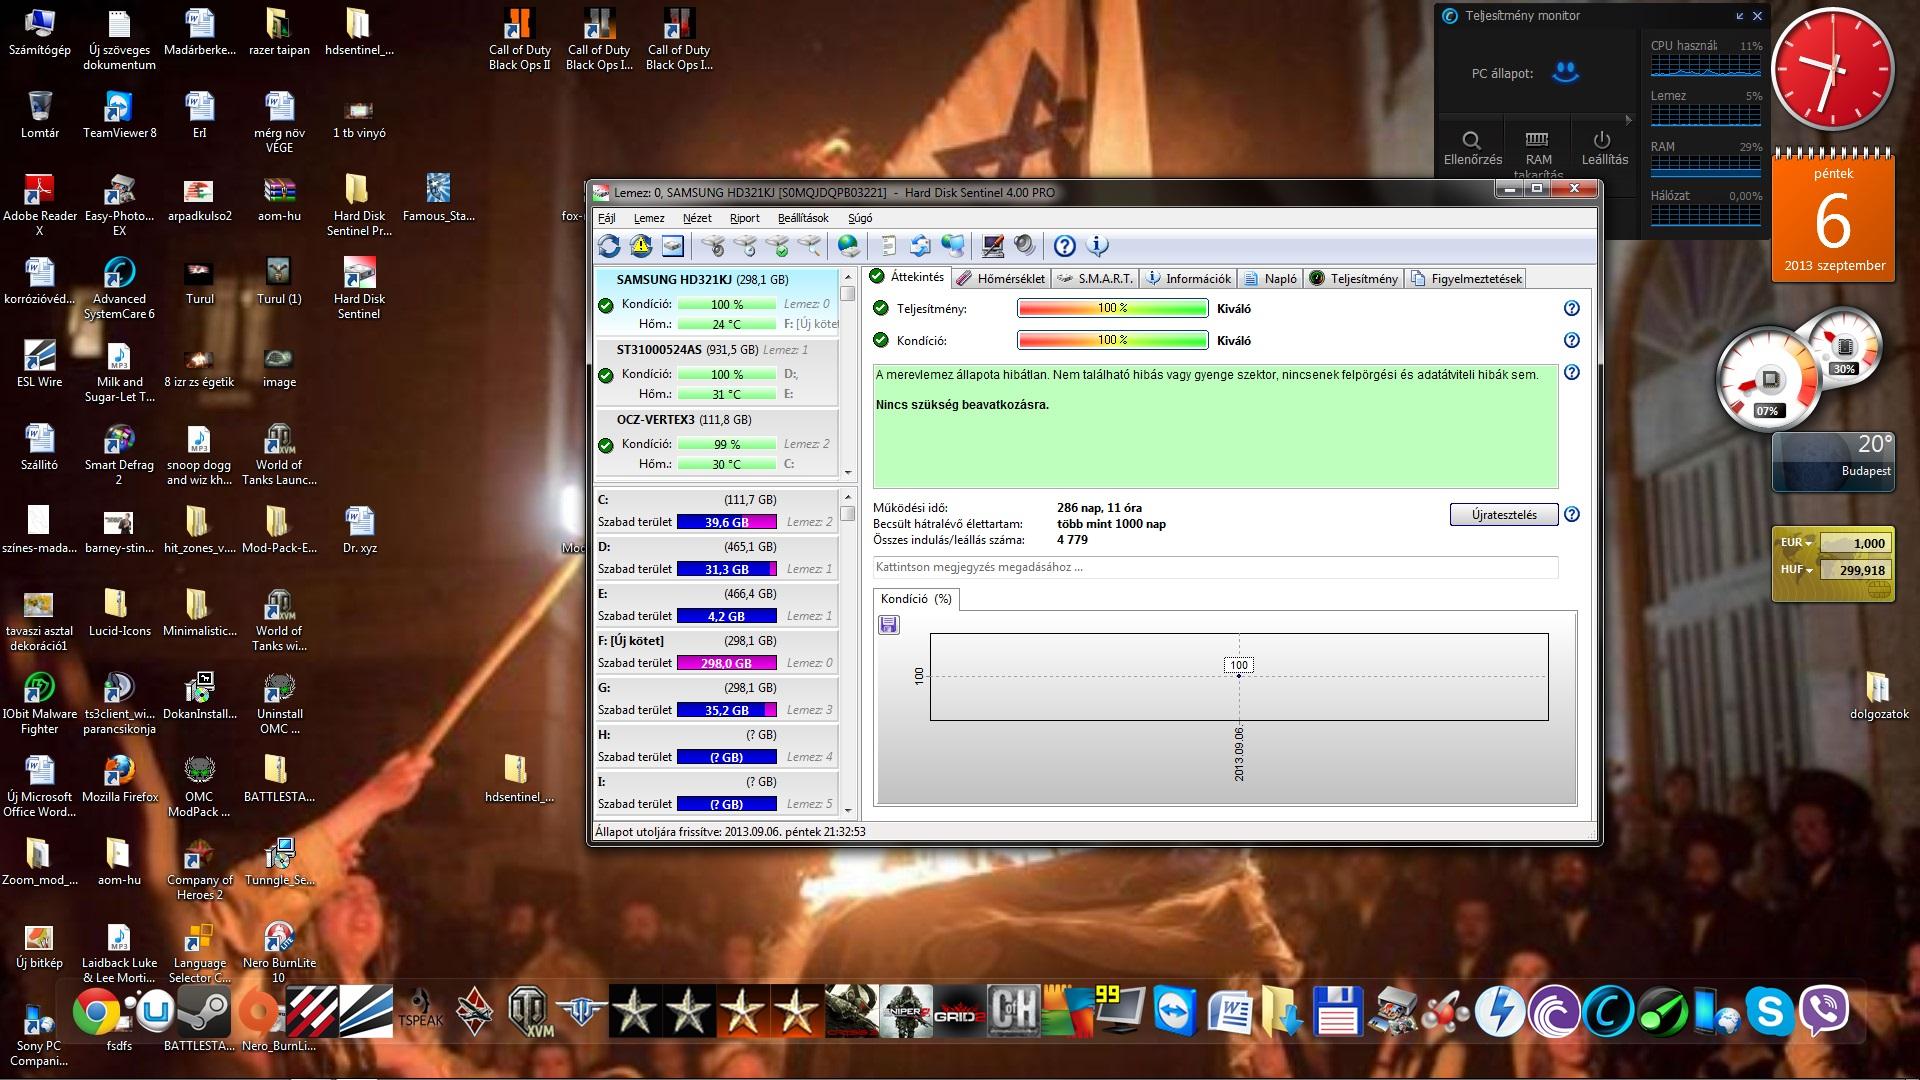Click the globe with disk toolbar icon
This screenshot has height=1080, width=1920.
[x=848, y=246]
